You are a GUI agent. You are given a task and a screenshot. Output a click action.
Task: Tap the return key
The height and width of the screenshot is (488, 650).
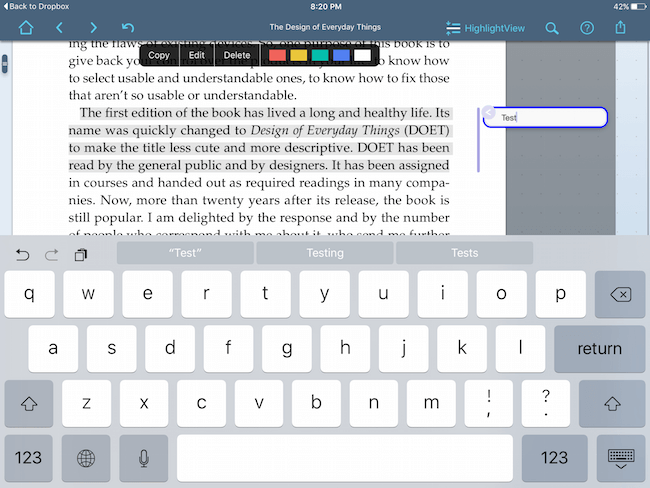599,349
